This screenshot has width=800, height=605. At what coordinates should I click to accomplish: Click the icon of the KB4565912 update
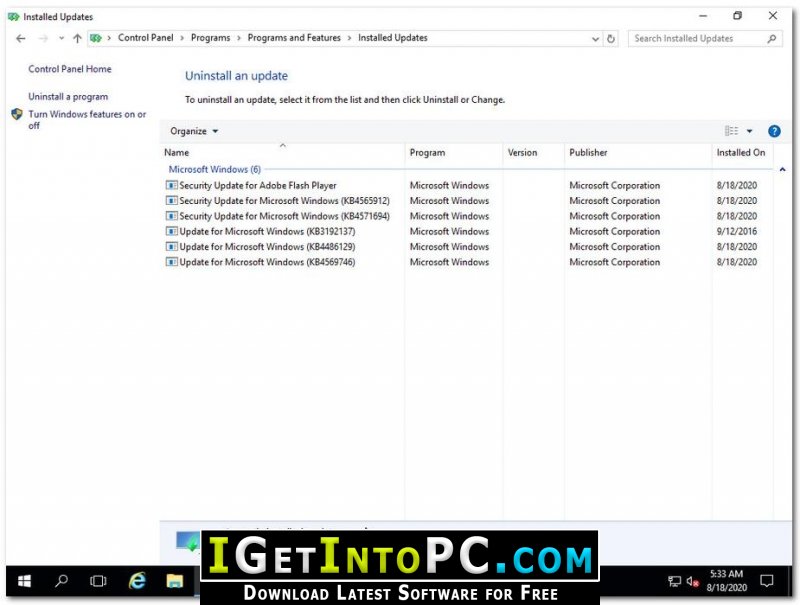click(x=171, y=200)
